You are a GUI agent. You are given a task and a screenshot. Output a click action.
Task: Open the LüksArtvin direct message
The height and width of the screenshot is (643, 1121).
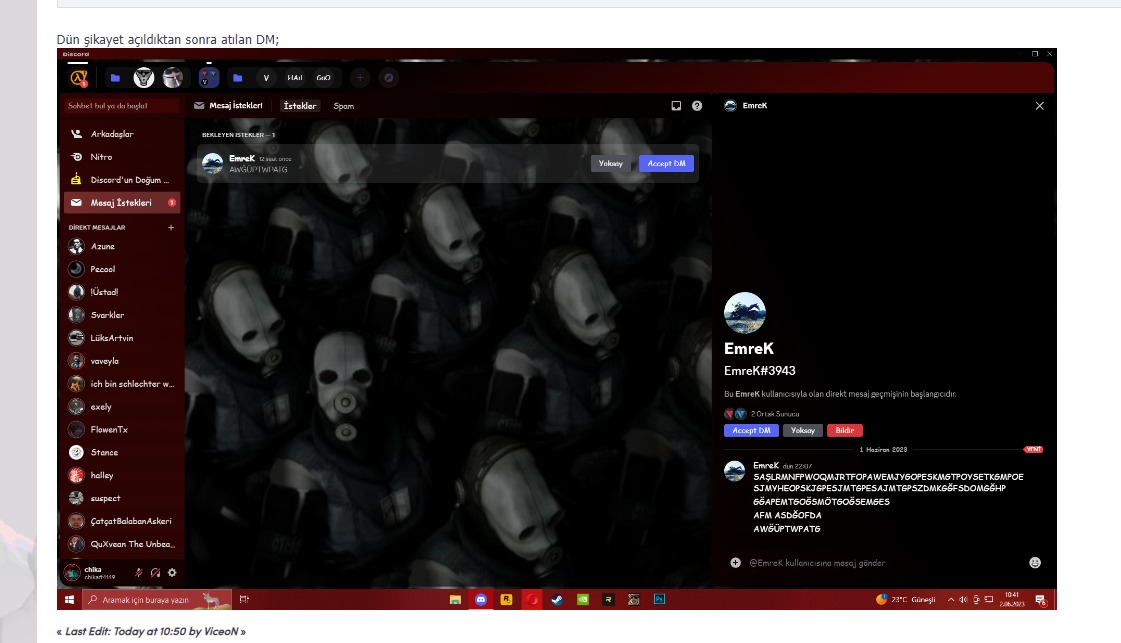122,338
